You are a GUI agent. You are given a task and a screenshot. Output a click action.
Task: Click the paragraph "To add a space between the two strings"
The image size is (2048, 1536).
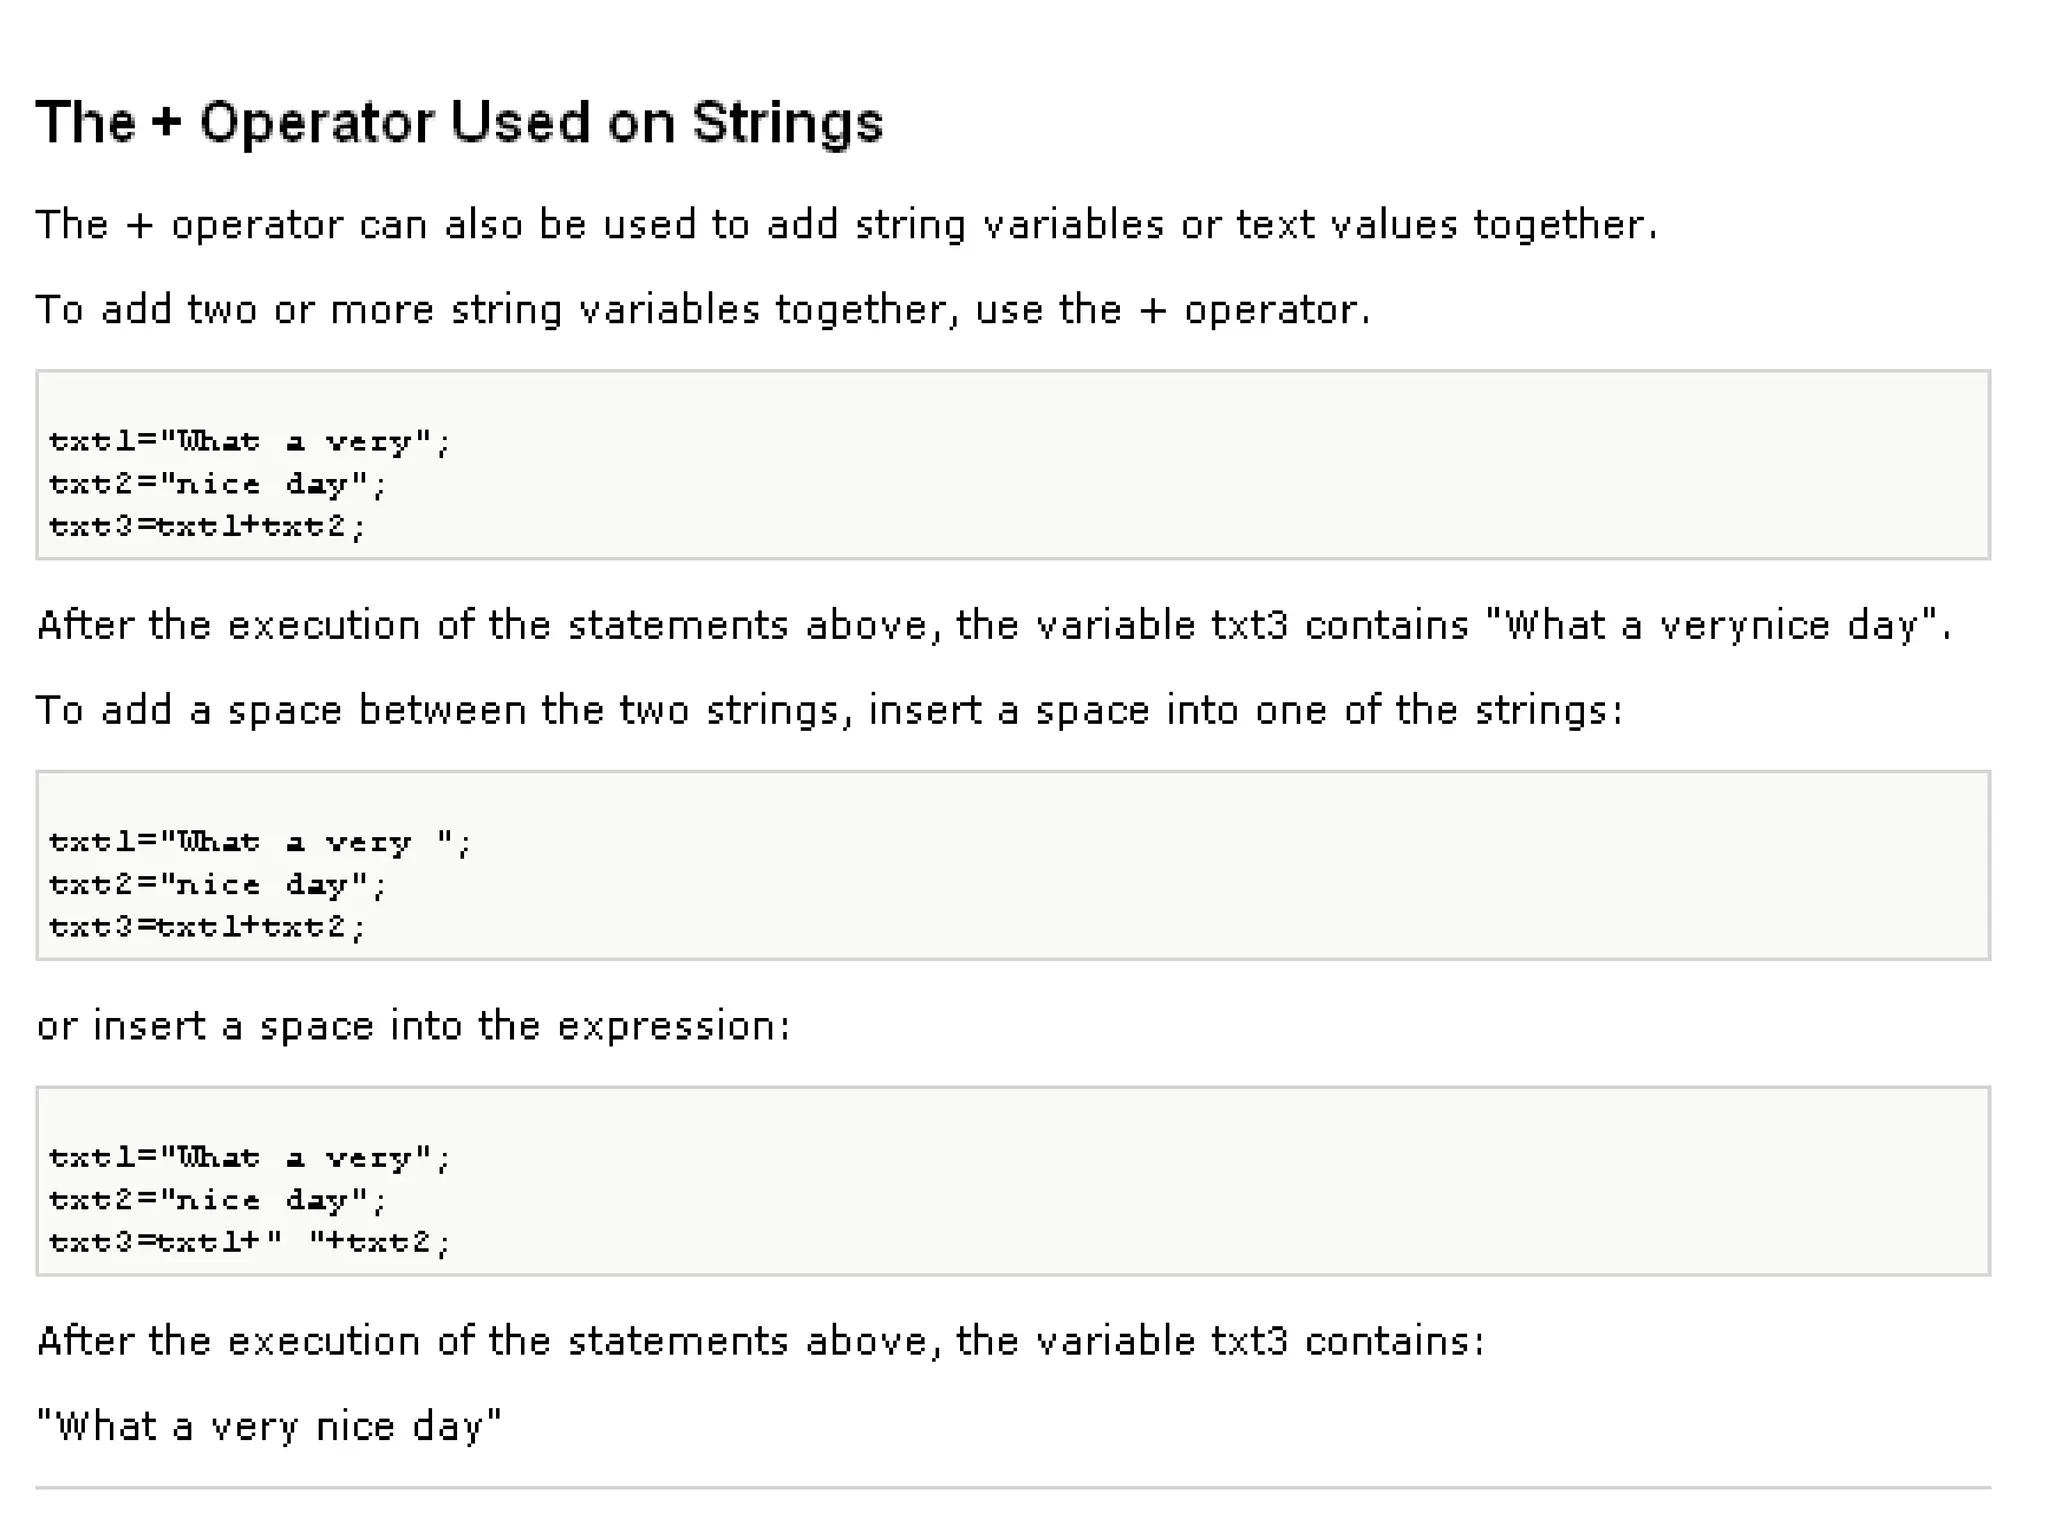point(829,711)
